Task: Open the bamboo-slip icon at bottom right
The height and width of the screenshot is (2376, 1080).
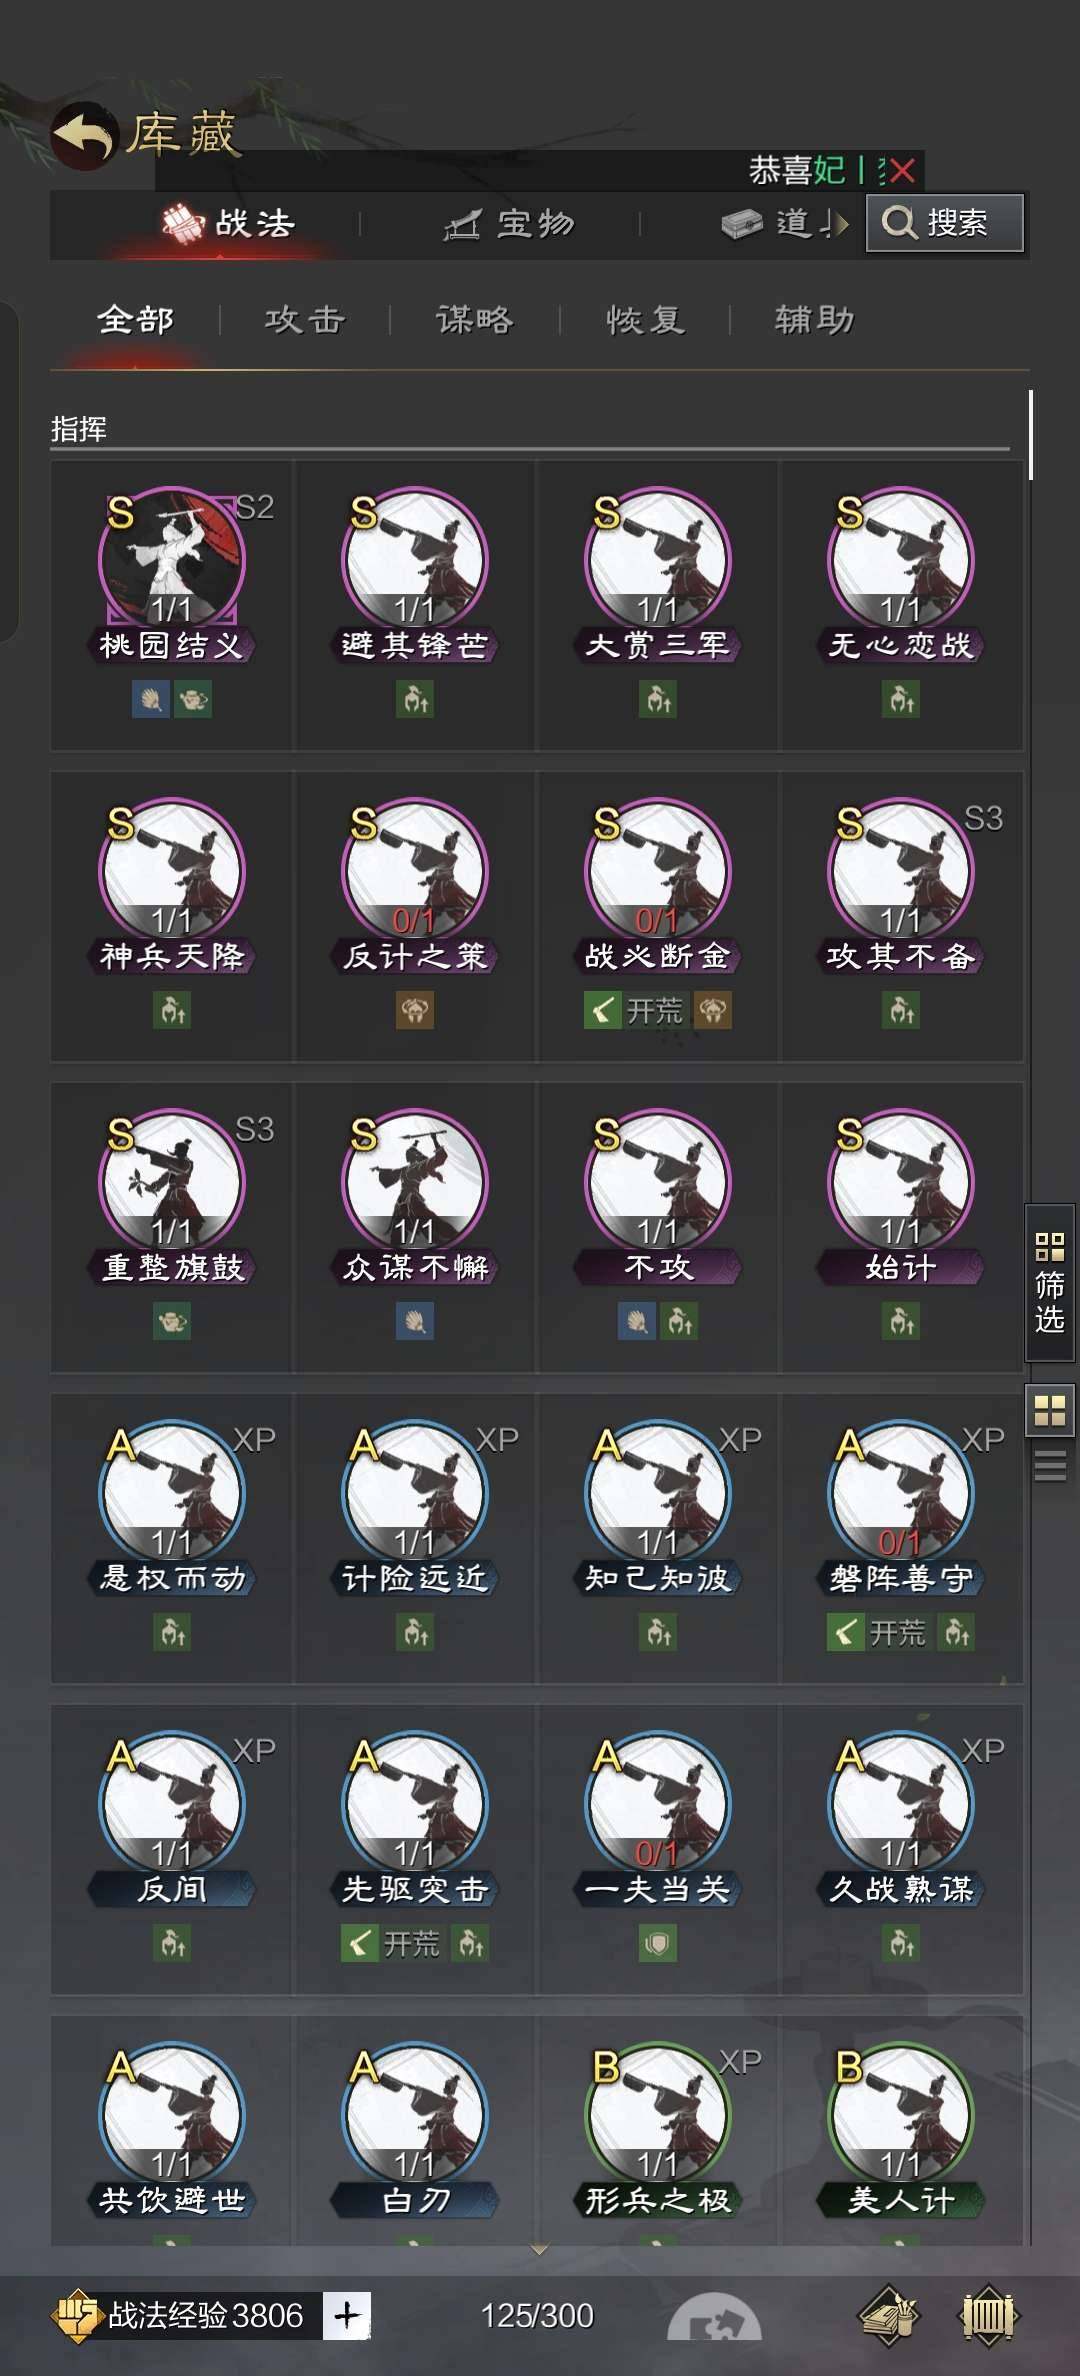Action: click(x=989, y=2314)
